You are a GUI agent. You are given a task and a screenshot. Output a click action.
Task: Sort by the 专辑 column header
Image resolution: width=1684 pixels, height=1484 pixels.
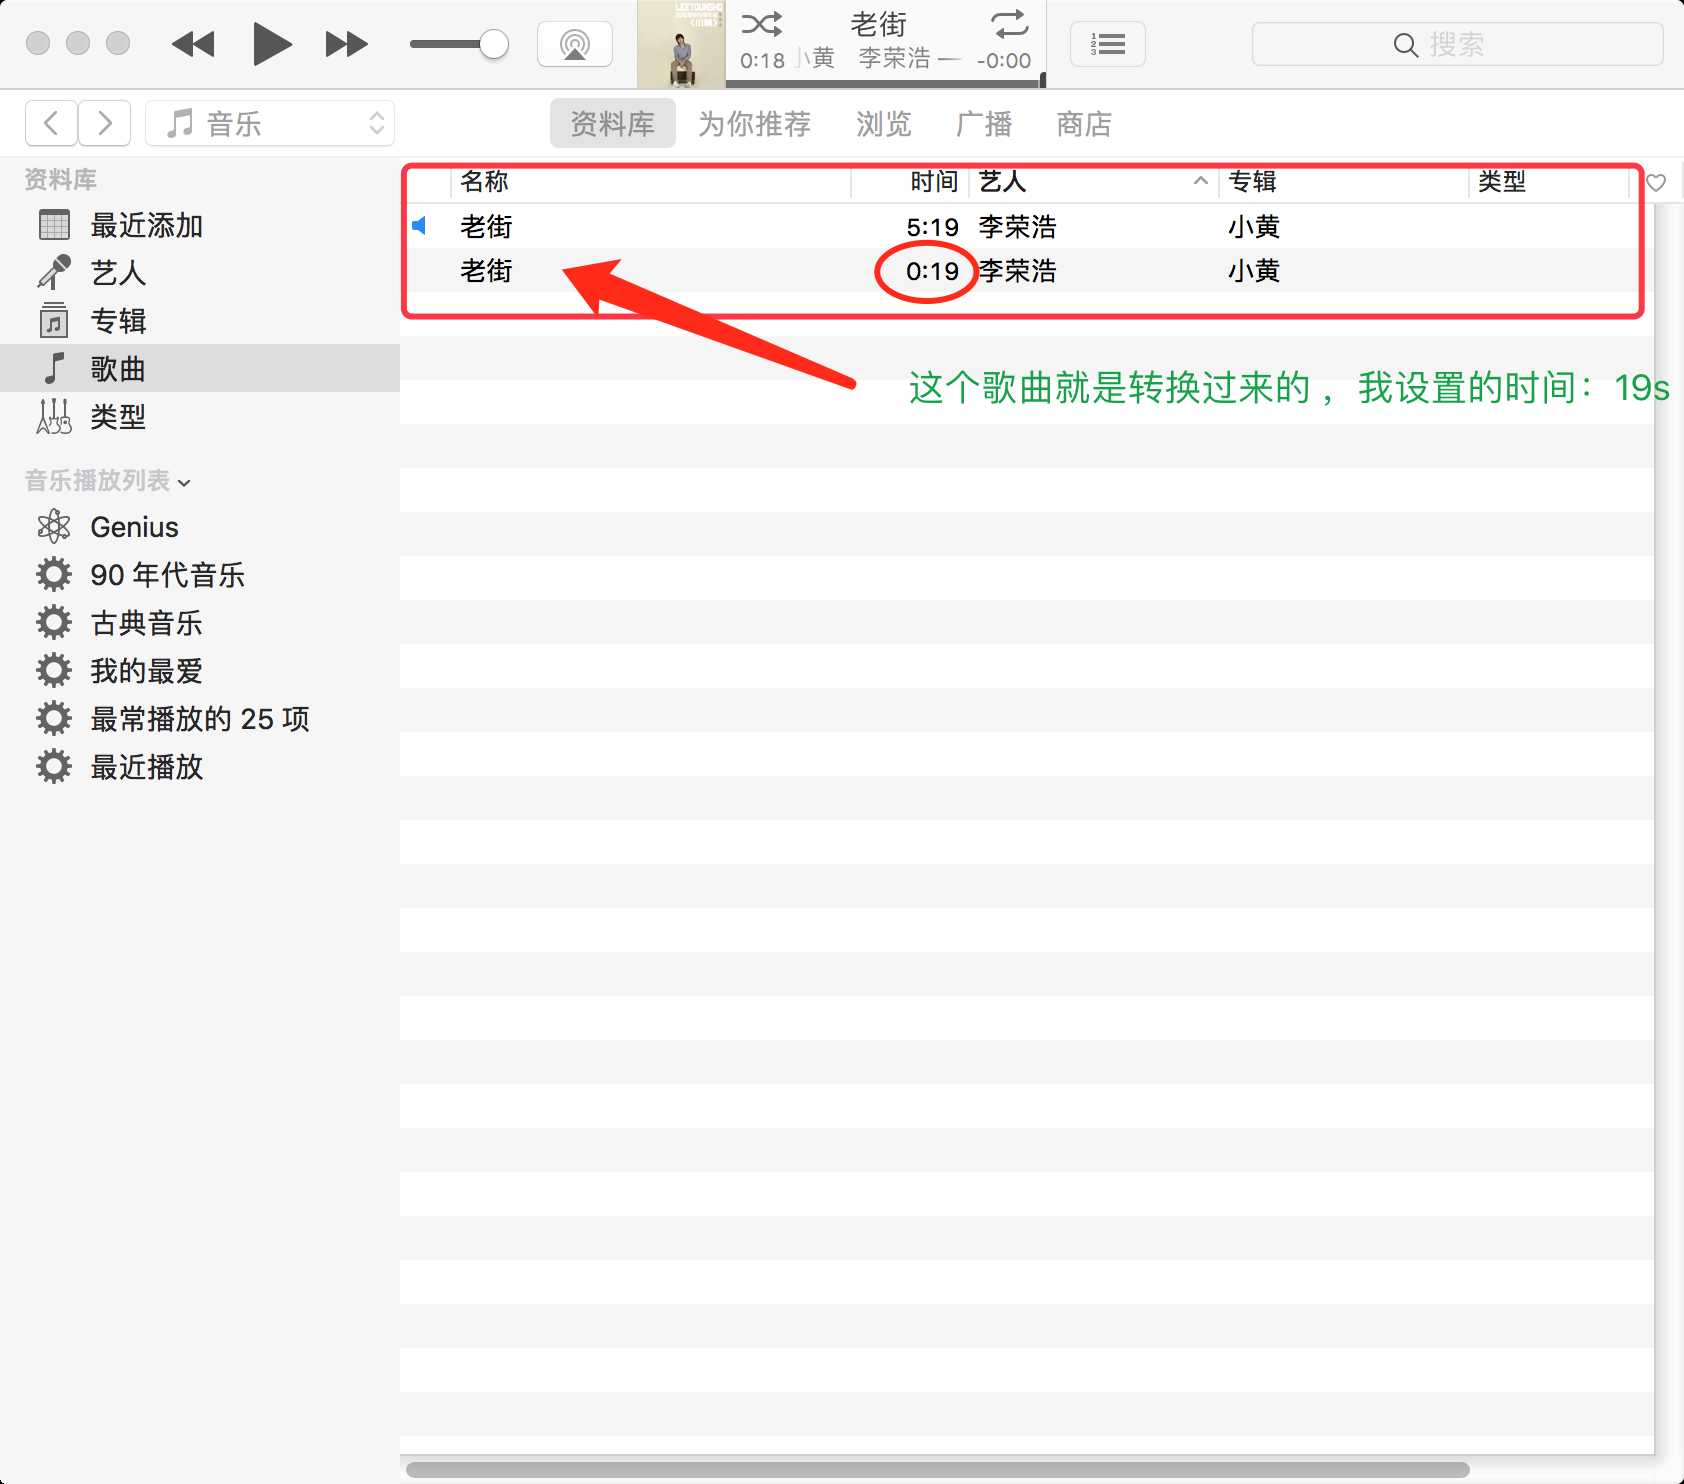tap(1344, 181)
